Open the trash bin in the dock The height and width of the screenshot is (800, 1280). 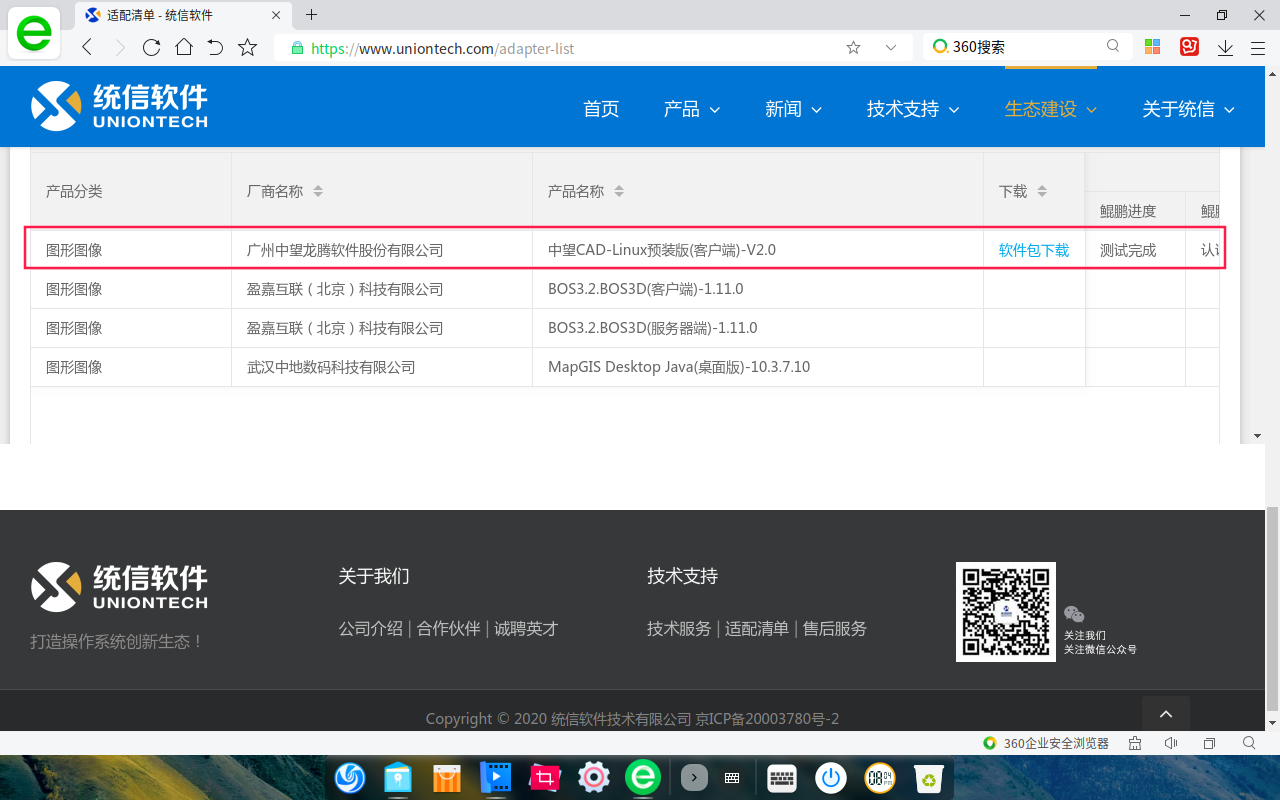pos(929,778)
